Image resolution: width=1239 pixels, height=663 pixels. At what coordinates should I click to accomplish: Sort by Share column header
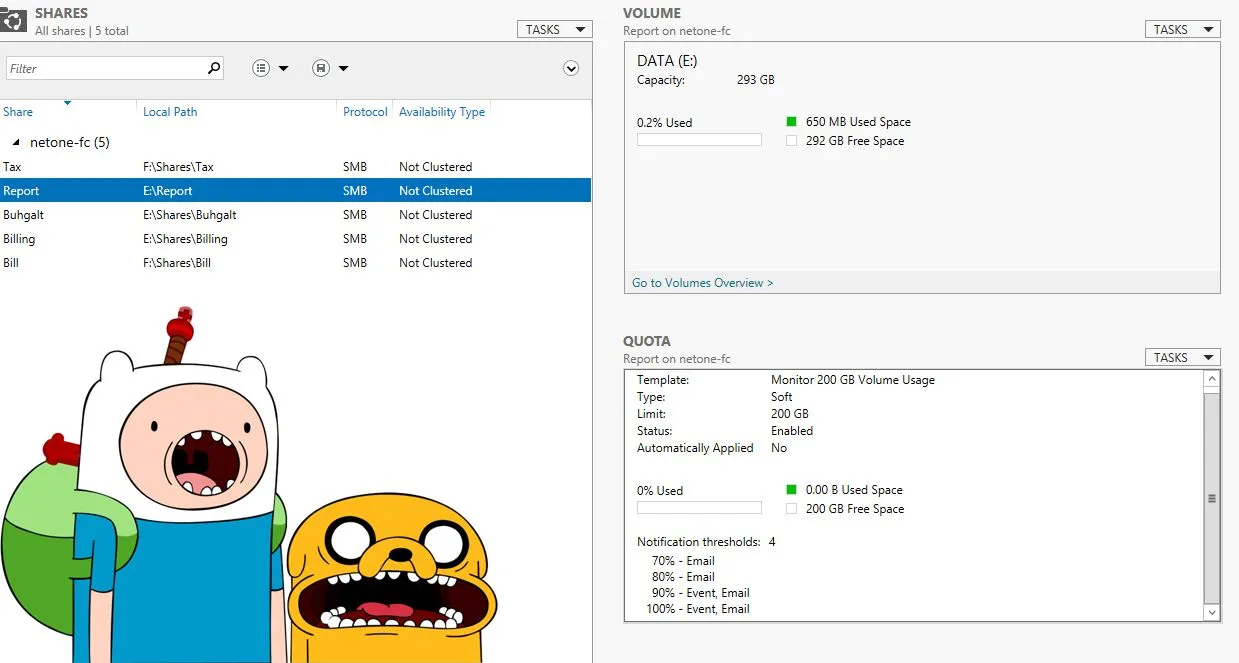click(18, 112)
